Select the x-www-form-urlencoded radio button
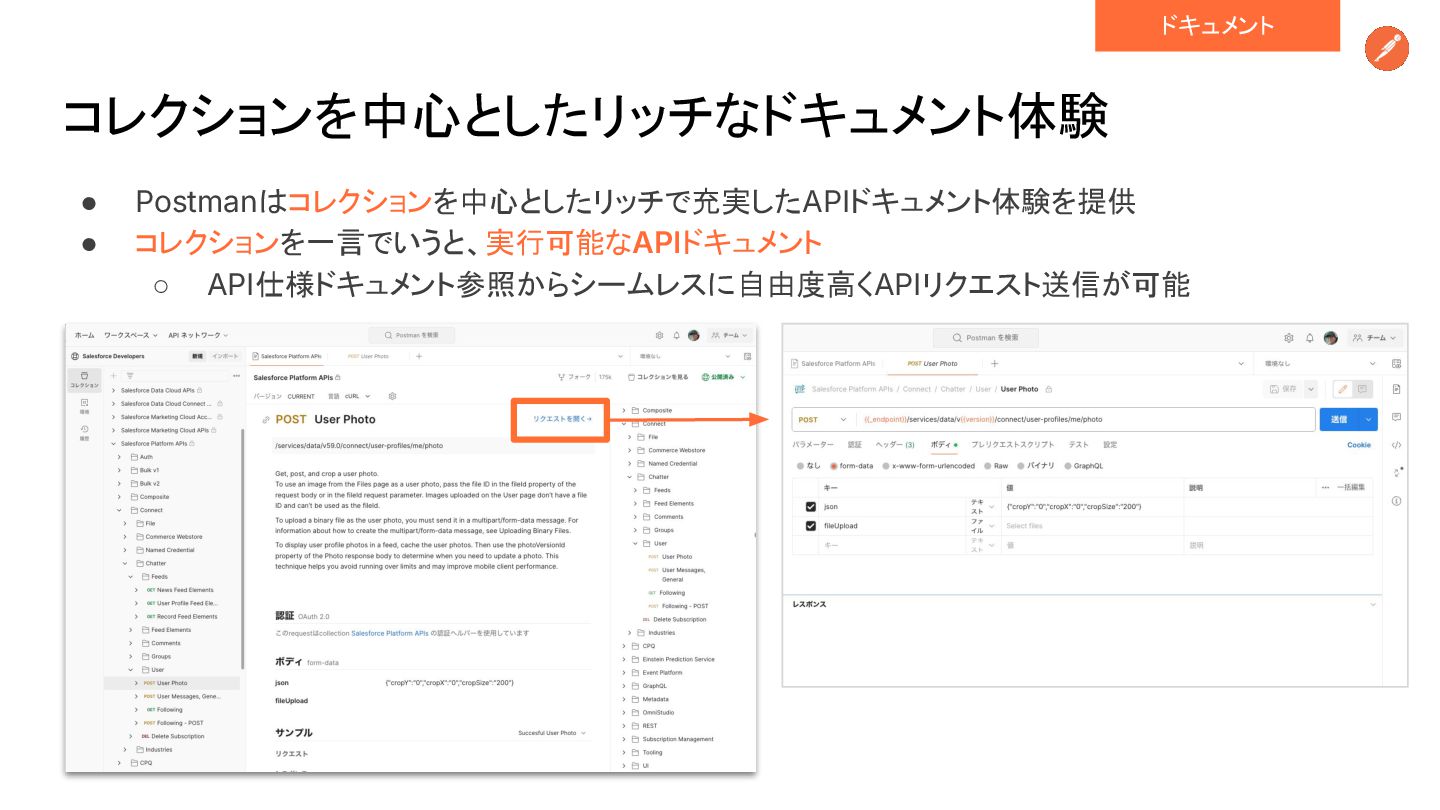This screenshot has width=1440, height=810. point(886,466)
